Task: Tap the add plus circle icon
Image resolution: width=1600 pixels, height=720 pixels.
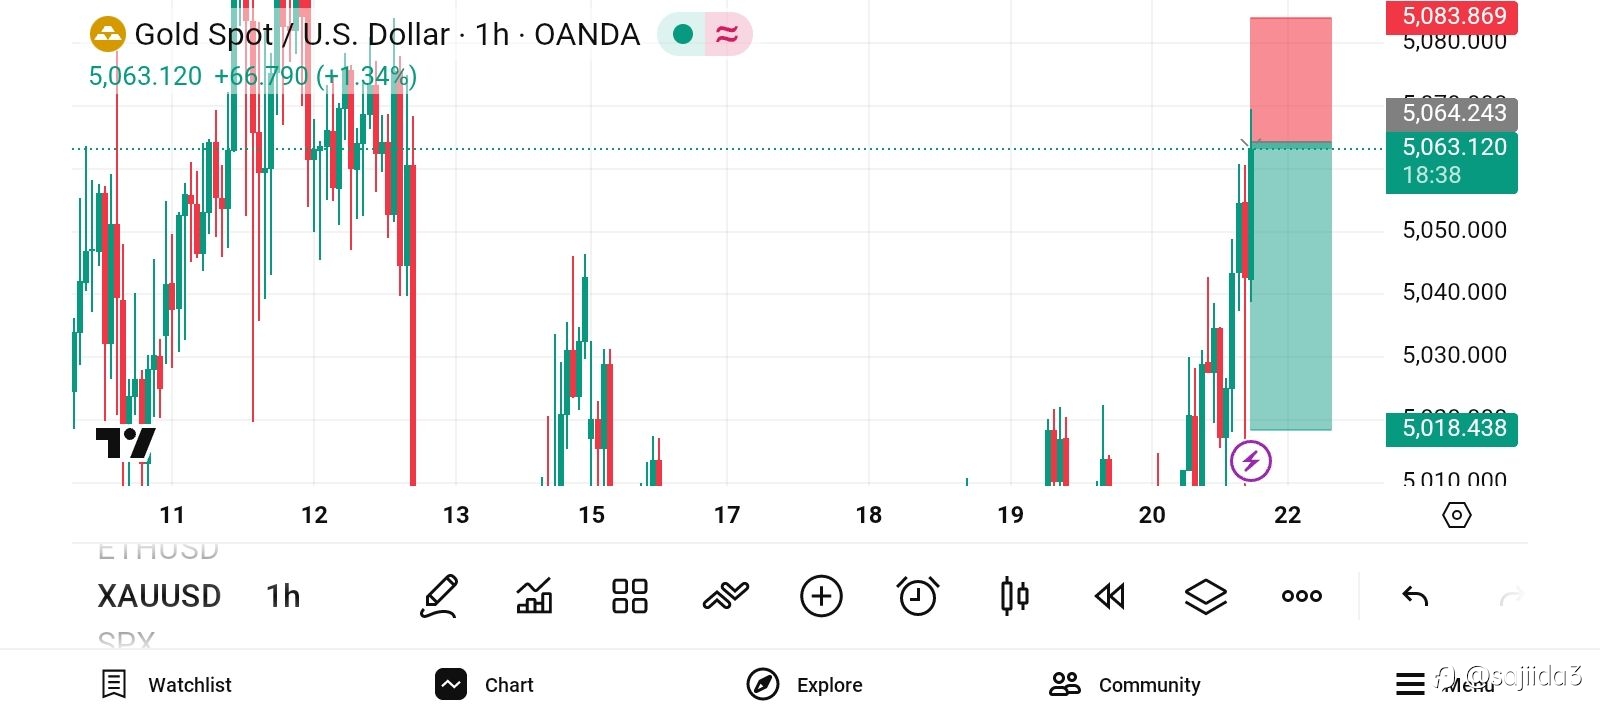Action: [x=821, y=596]
